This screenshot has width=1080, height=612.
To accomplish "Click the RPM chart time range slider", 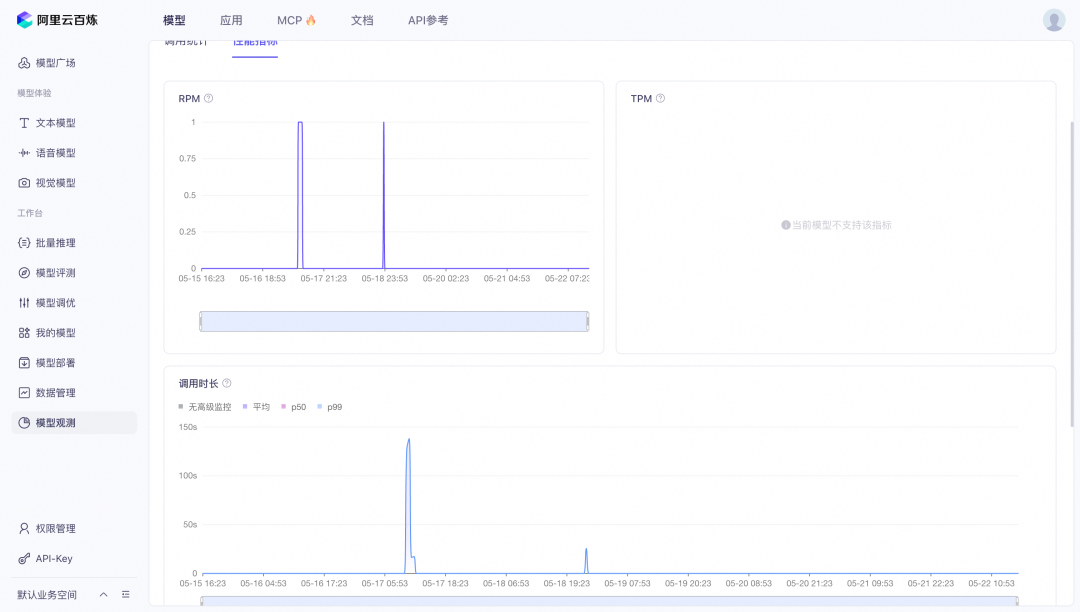I will tap(394, 321).
